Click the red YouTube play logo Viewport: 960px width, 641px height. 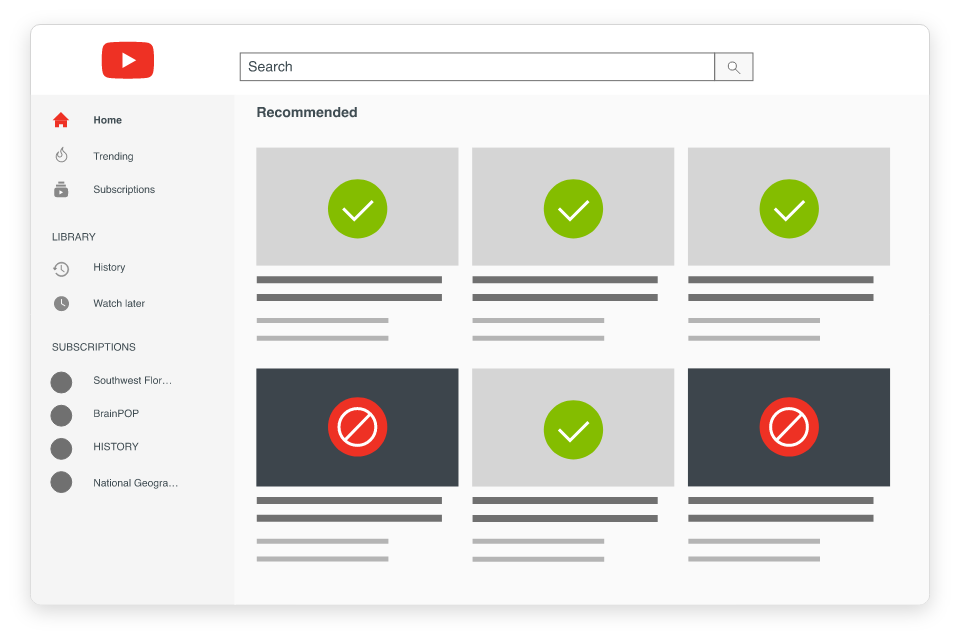pos(127,60)
